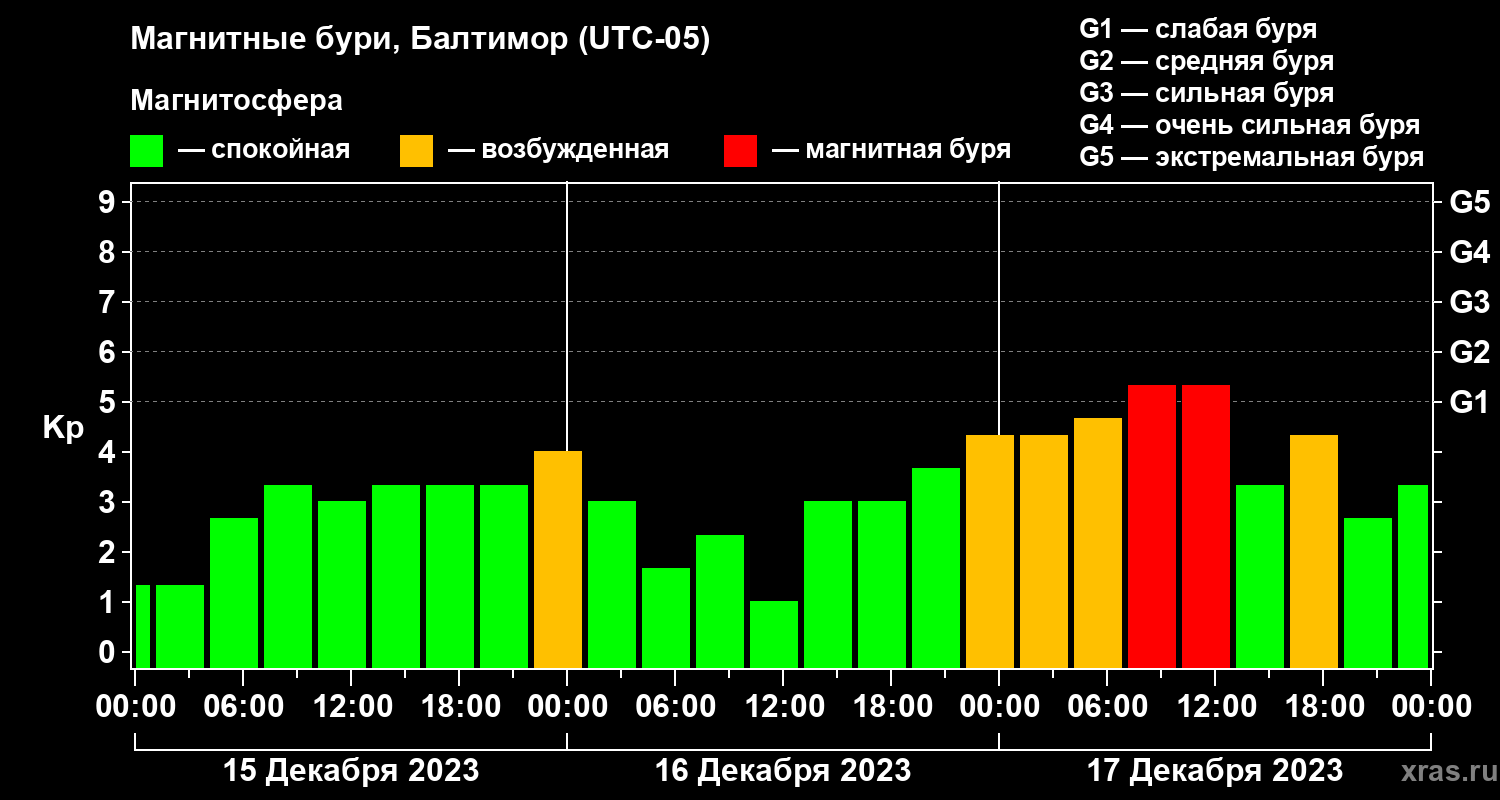Screen dimensions: 1500x800
Task: Click the narrow green bar at chart start
Action: 142,626
